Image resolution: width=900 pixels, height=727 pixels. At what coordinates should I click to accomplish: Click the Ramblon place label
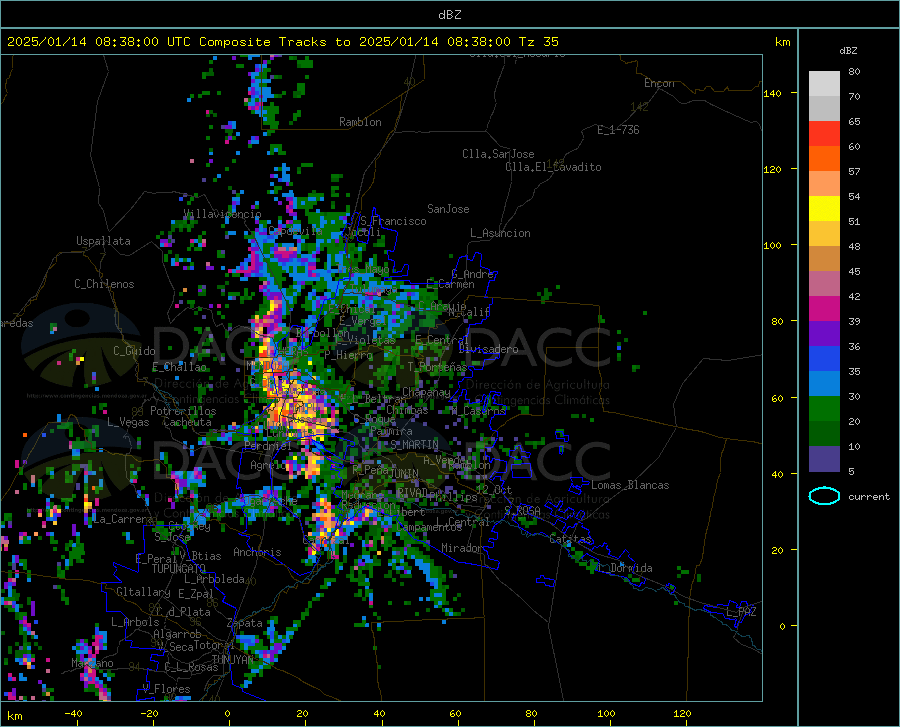point(360,122)
